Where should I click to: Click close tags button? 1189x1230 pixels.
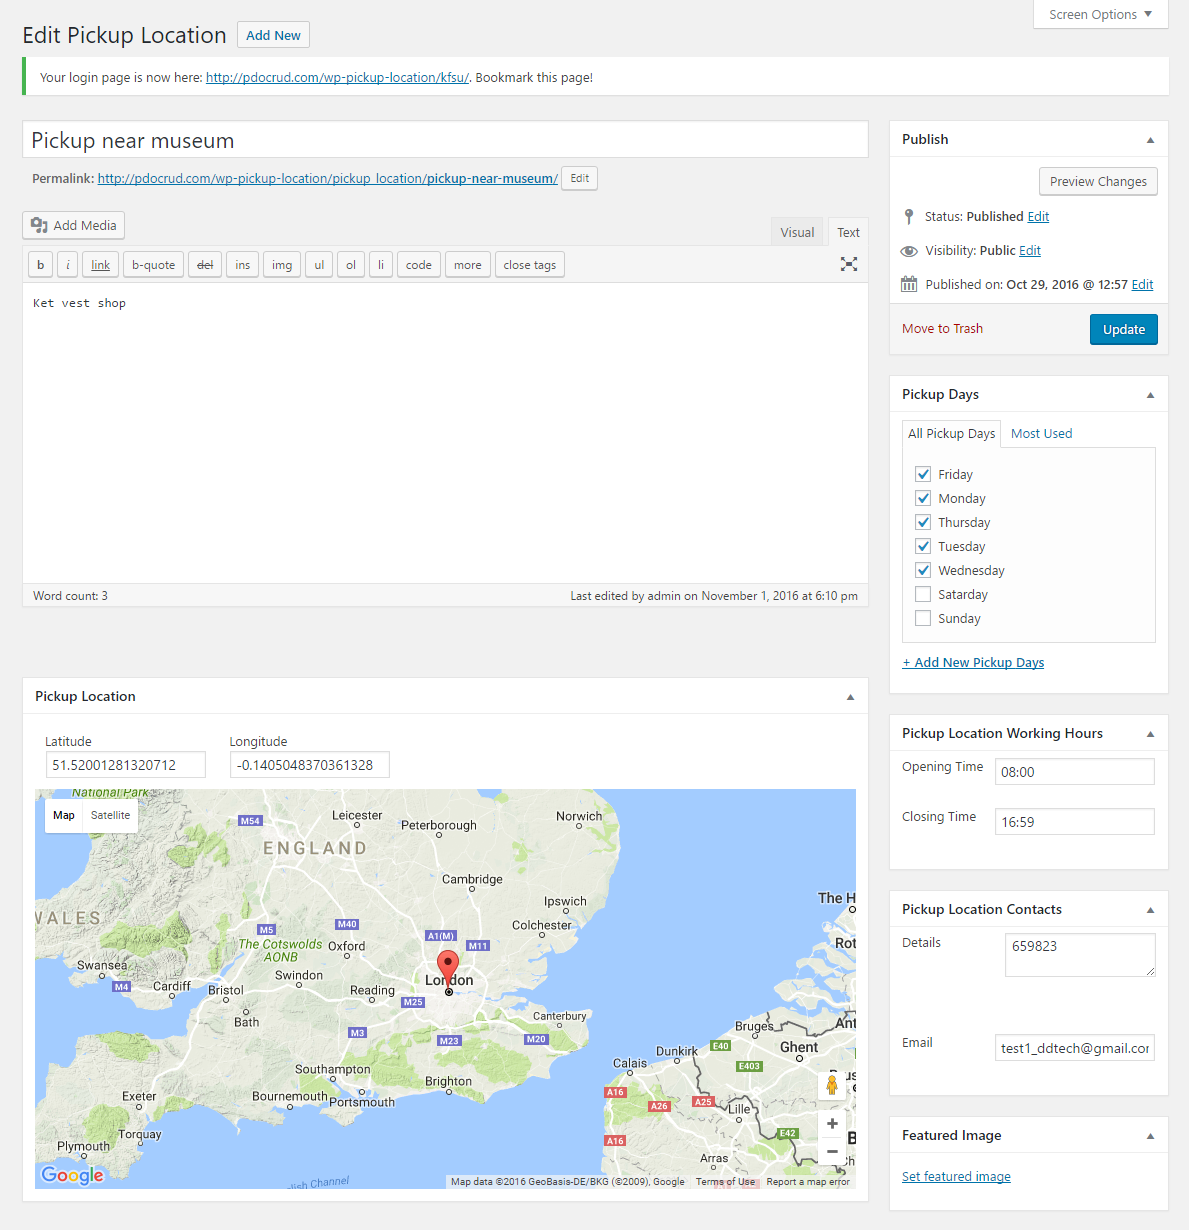click(x=530, y=265)
